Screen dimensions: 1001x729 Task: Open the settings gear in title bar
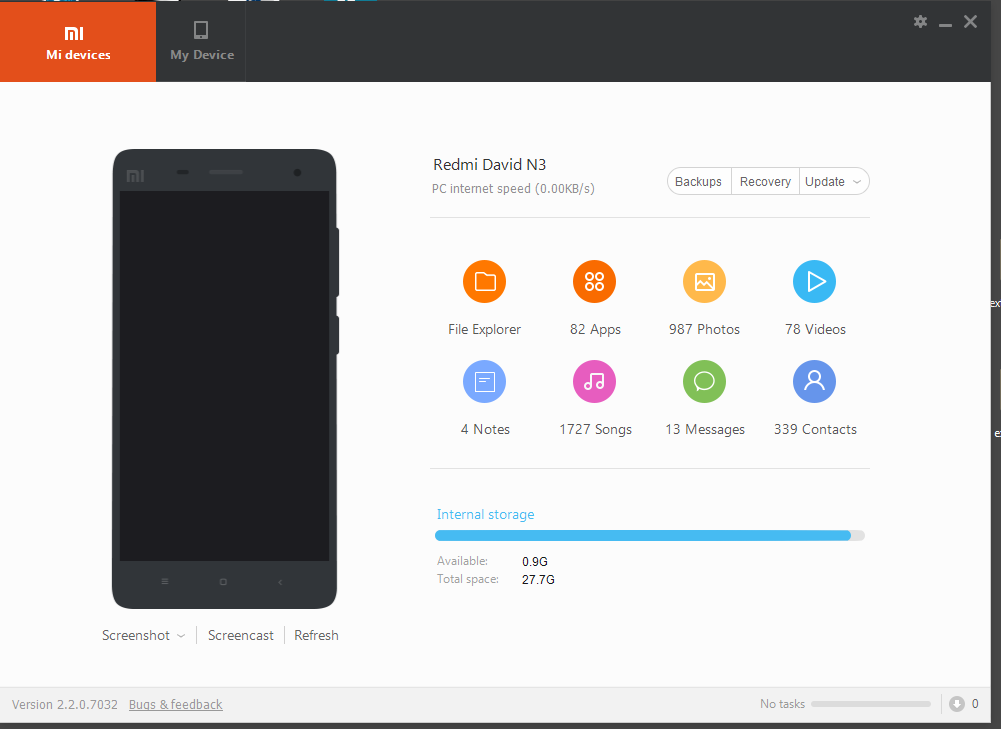920,22
